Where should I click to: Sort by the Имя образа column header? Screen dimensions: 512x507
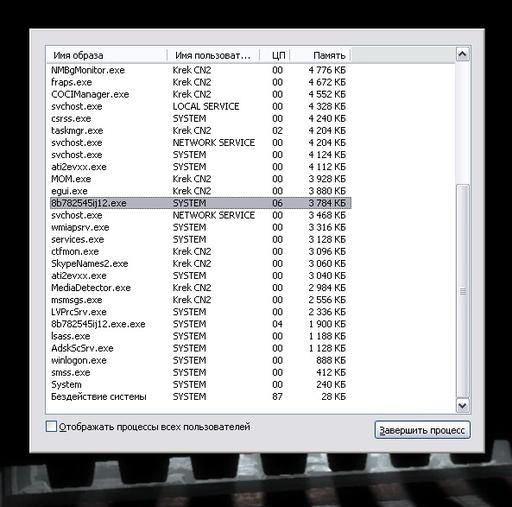tap(107, 55)
